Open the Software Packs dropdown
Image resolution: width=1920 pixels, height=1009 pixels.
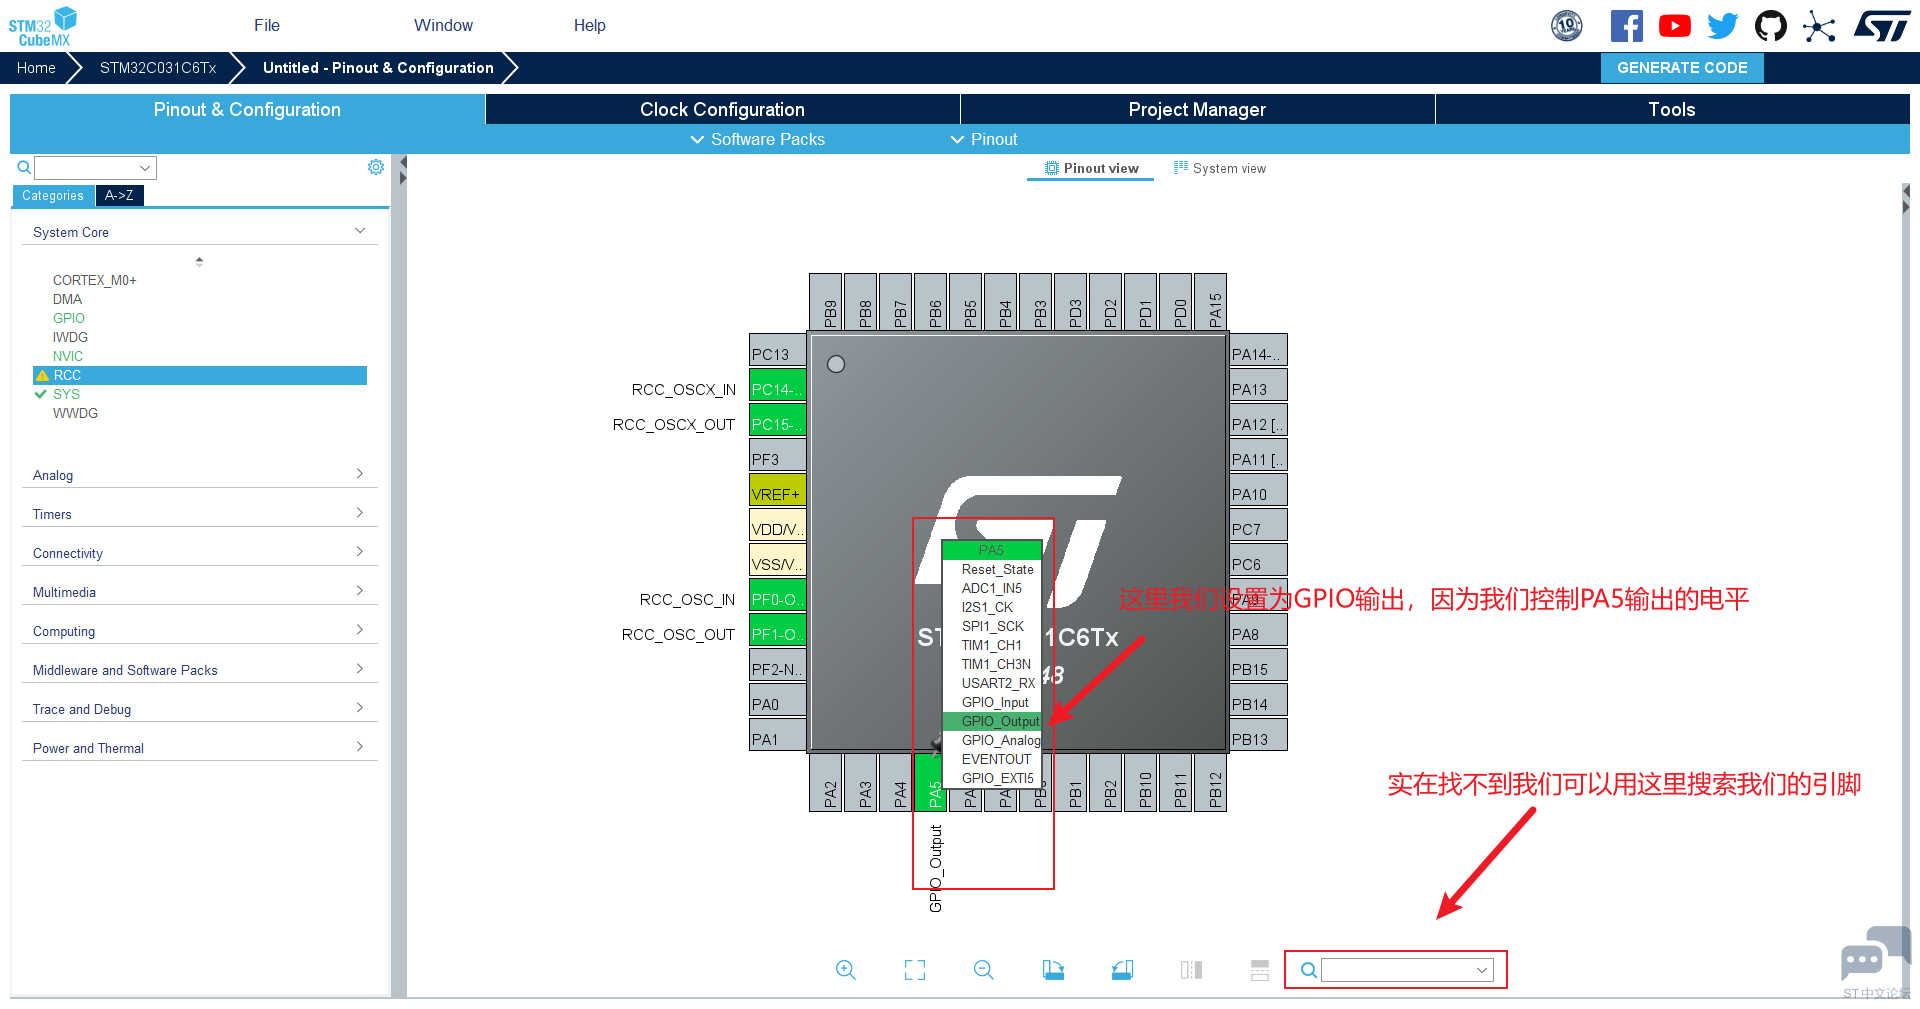[758, 140]
